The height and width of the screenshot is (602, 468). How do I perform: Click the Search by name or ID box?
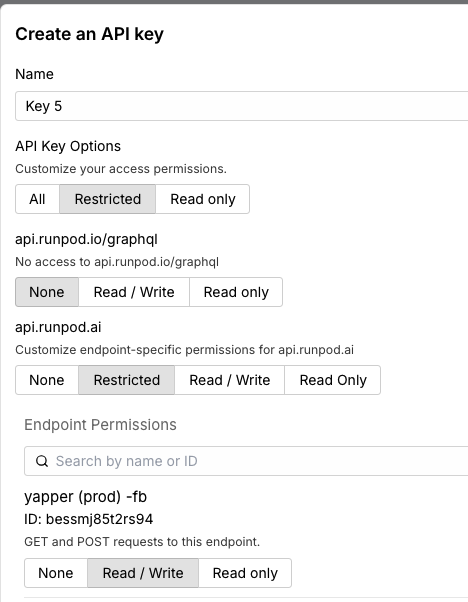click(246, 461)
